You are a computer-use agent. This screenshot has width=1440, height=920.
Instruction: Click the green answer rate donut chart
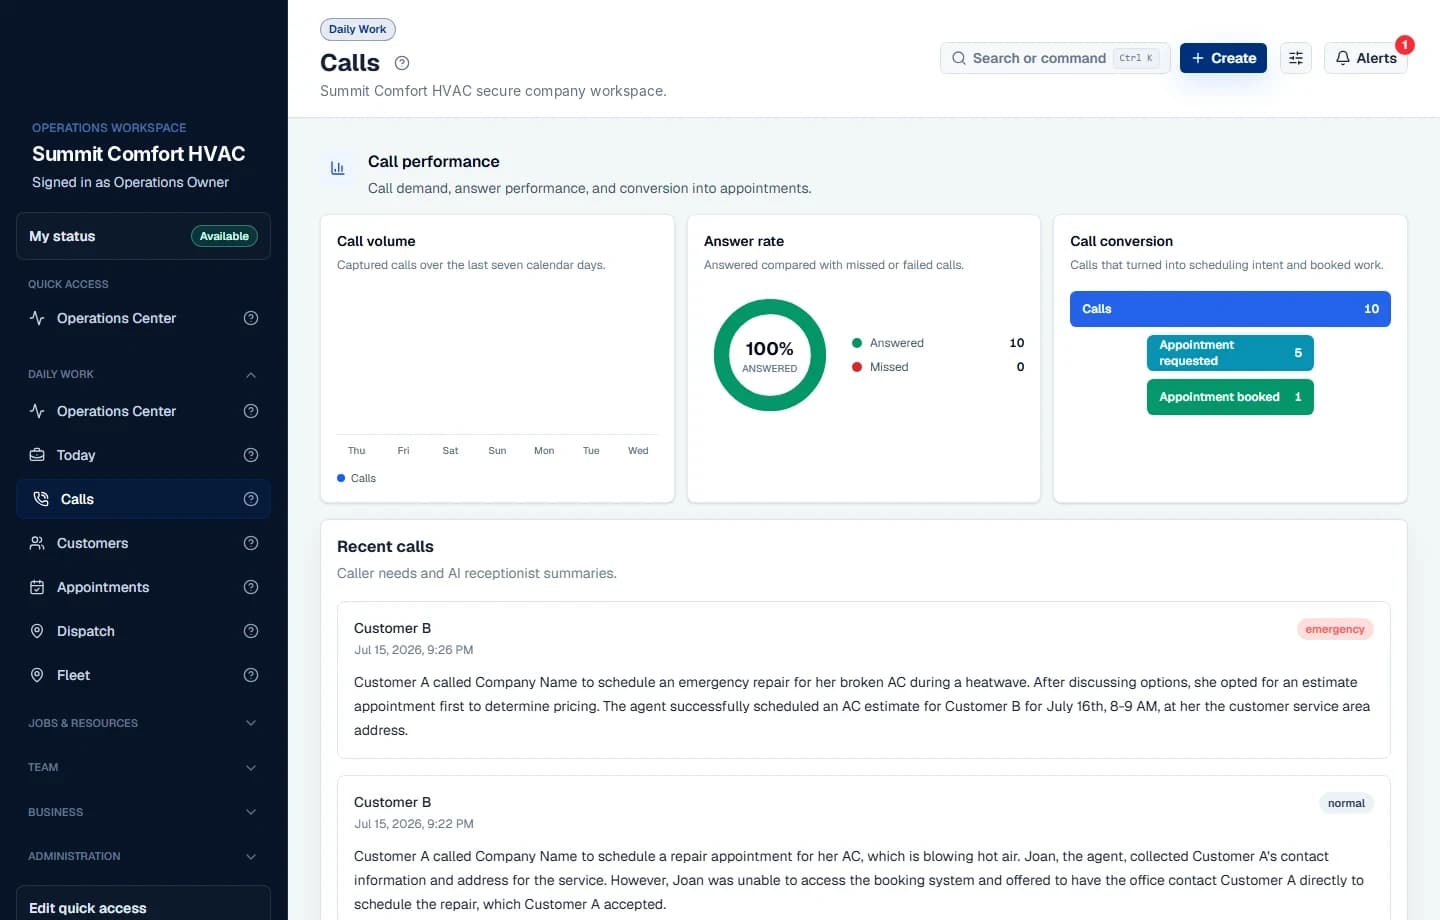[770, 355]
